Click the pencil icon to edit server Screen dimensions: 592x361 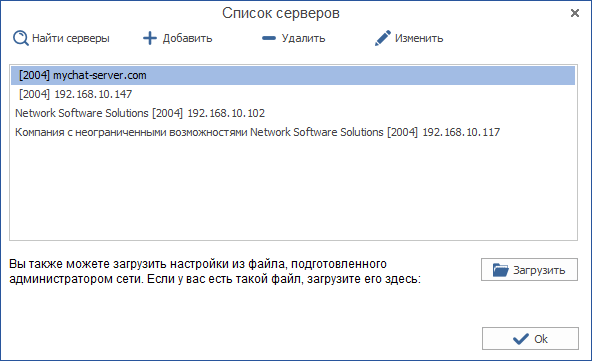coord(382,38)
